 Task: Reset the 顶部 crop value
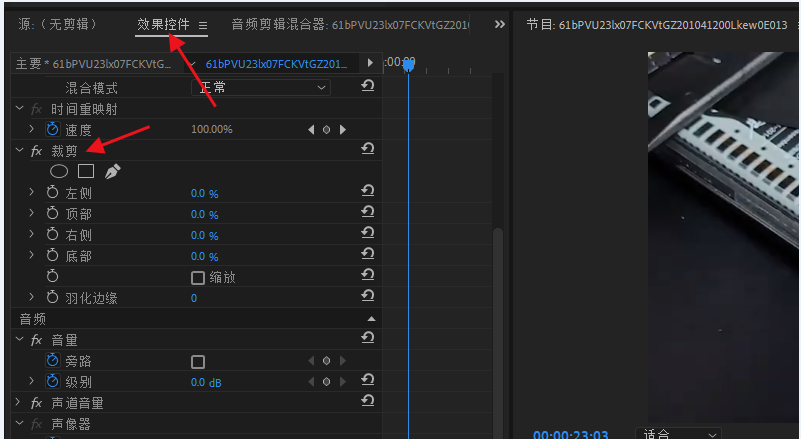tap(368, 212)
